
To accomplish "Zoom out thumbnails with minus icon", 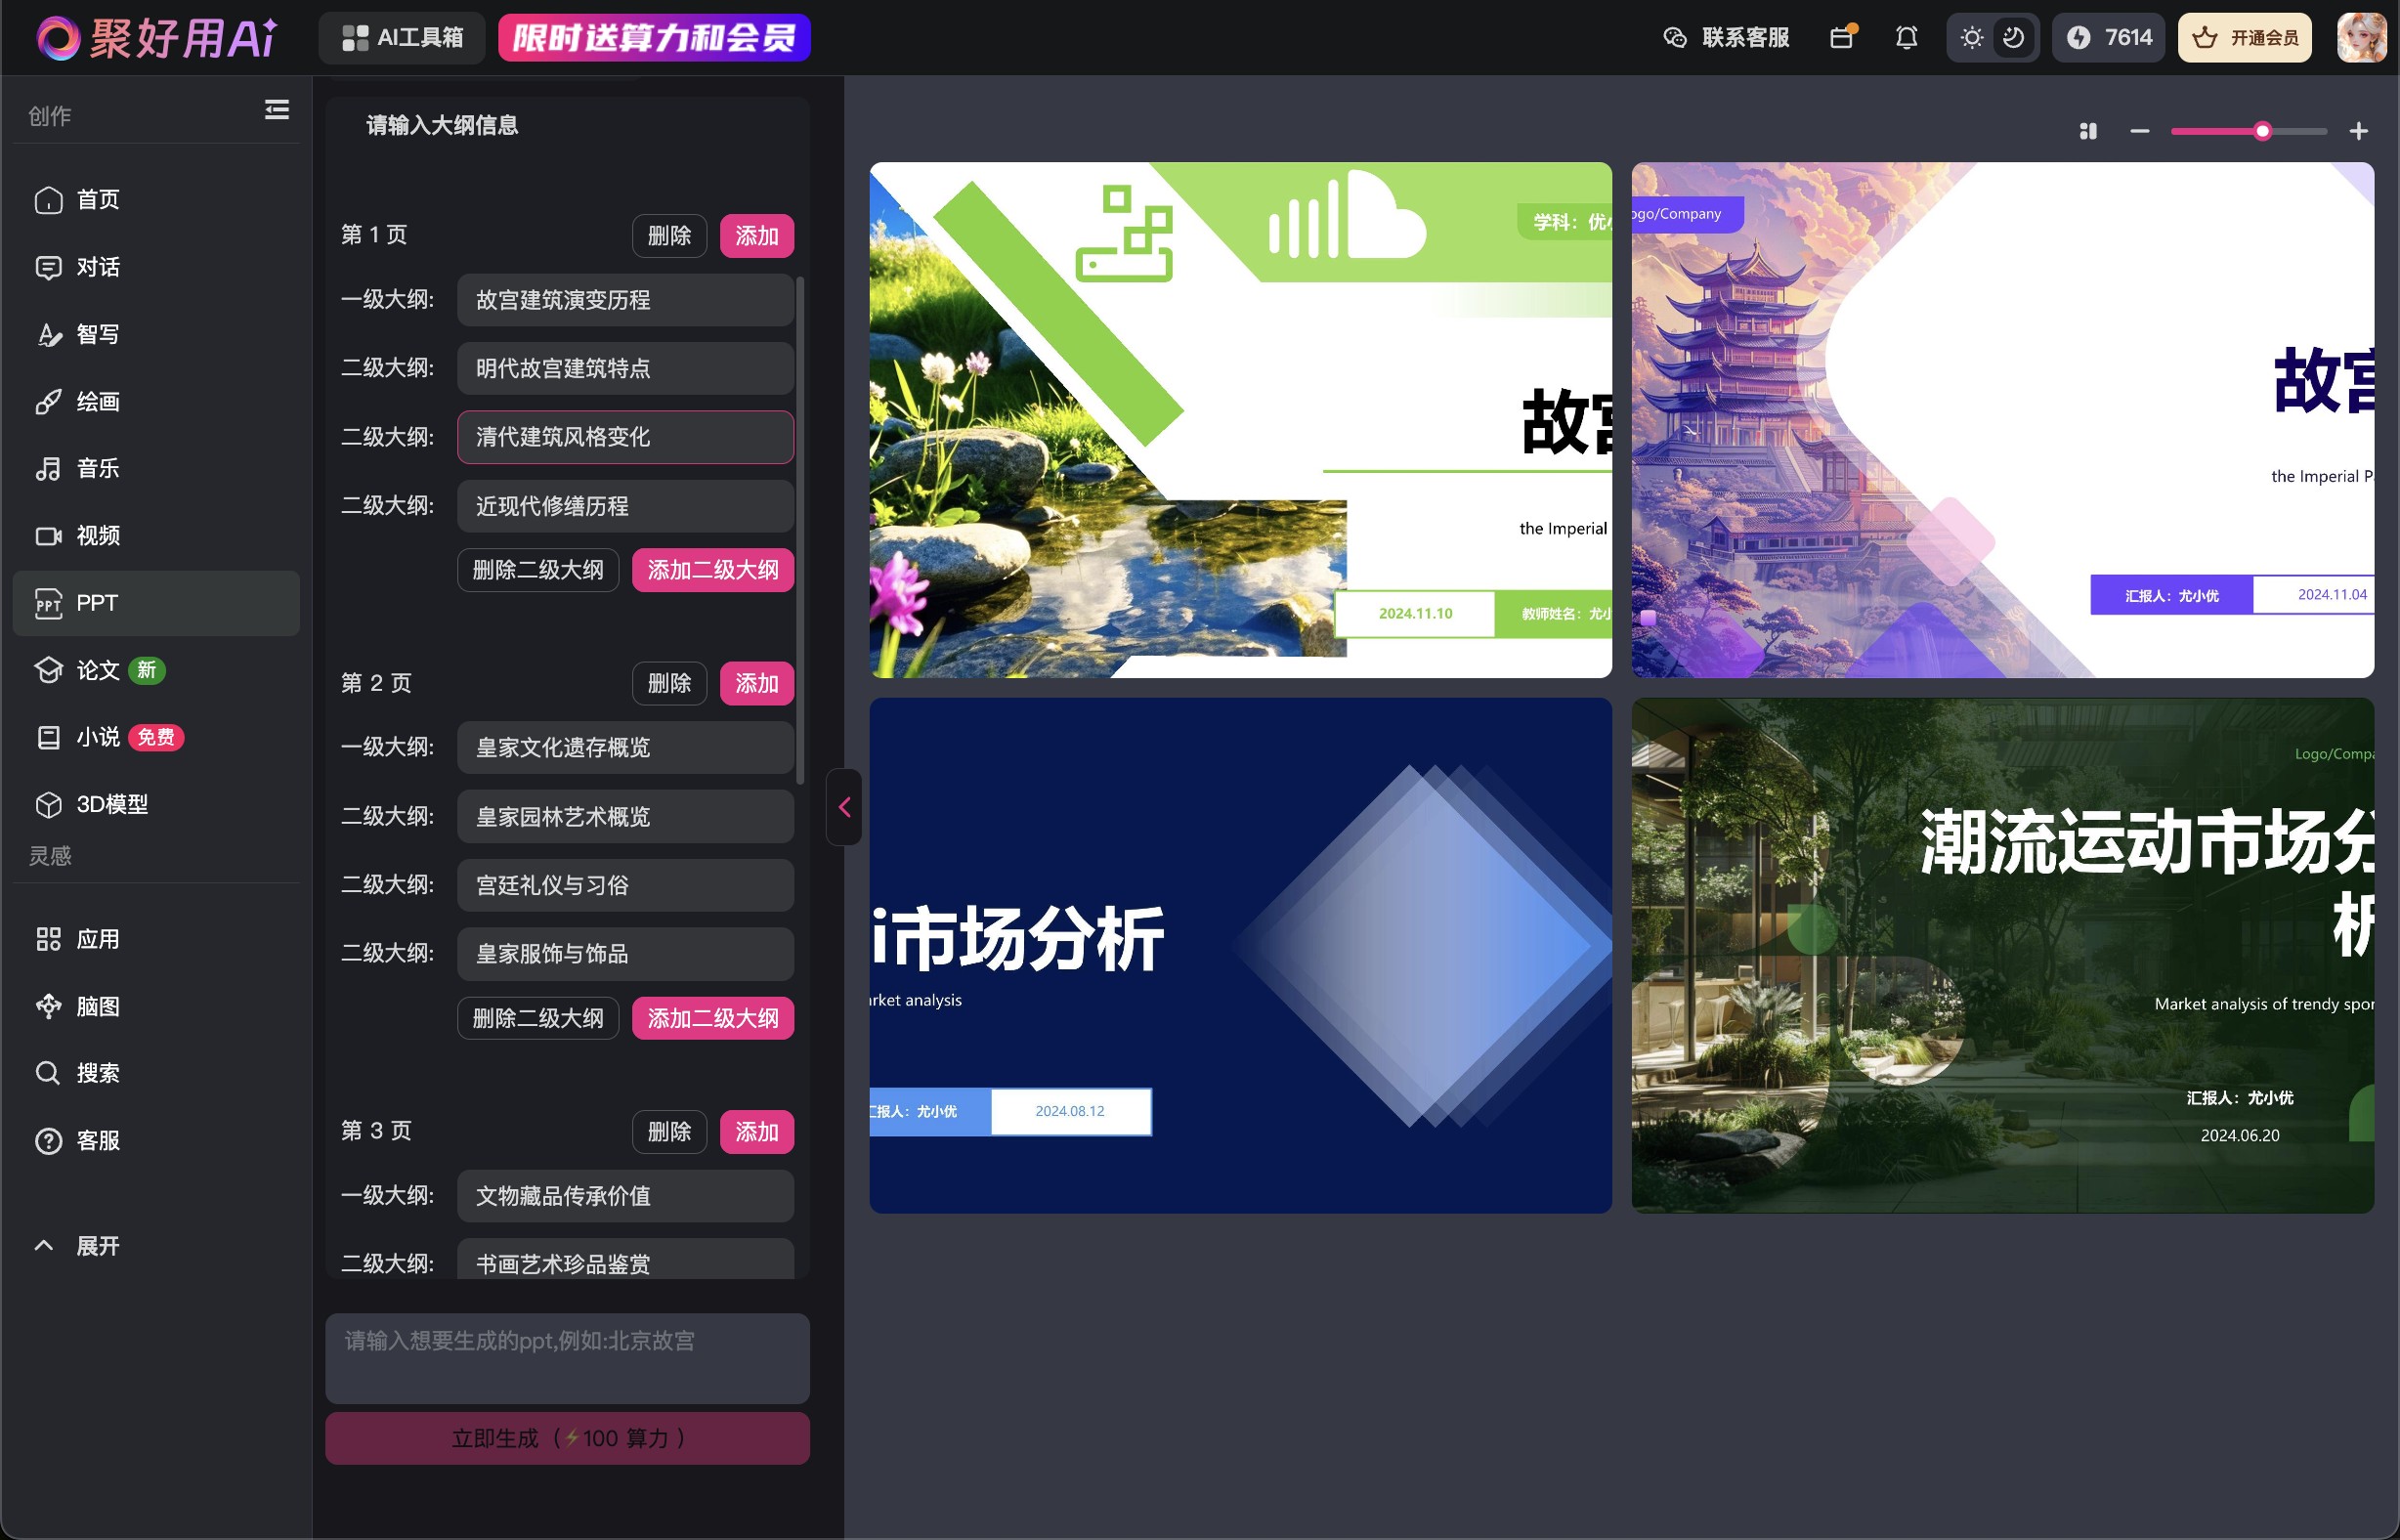I will click(x=2139, y=131).
